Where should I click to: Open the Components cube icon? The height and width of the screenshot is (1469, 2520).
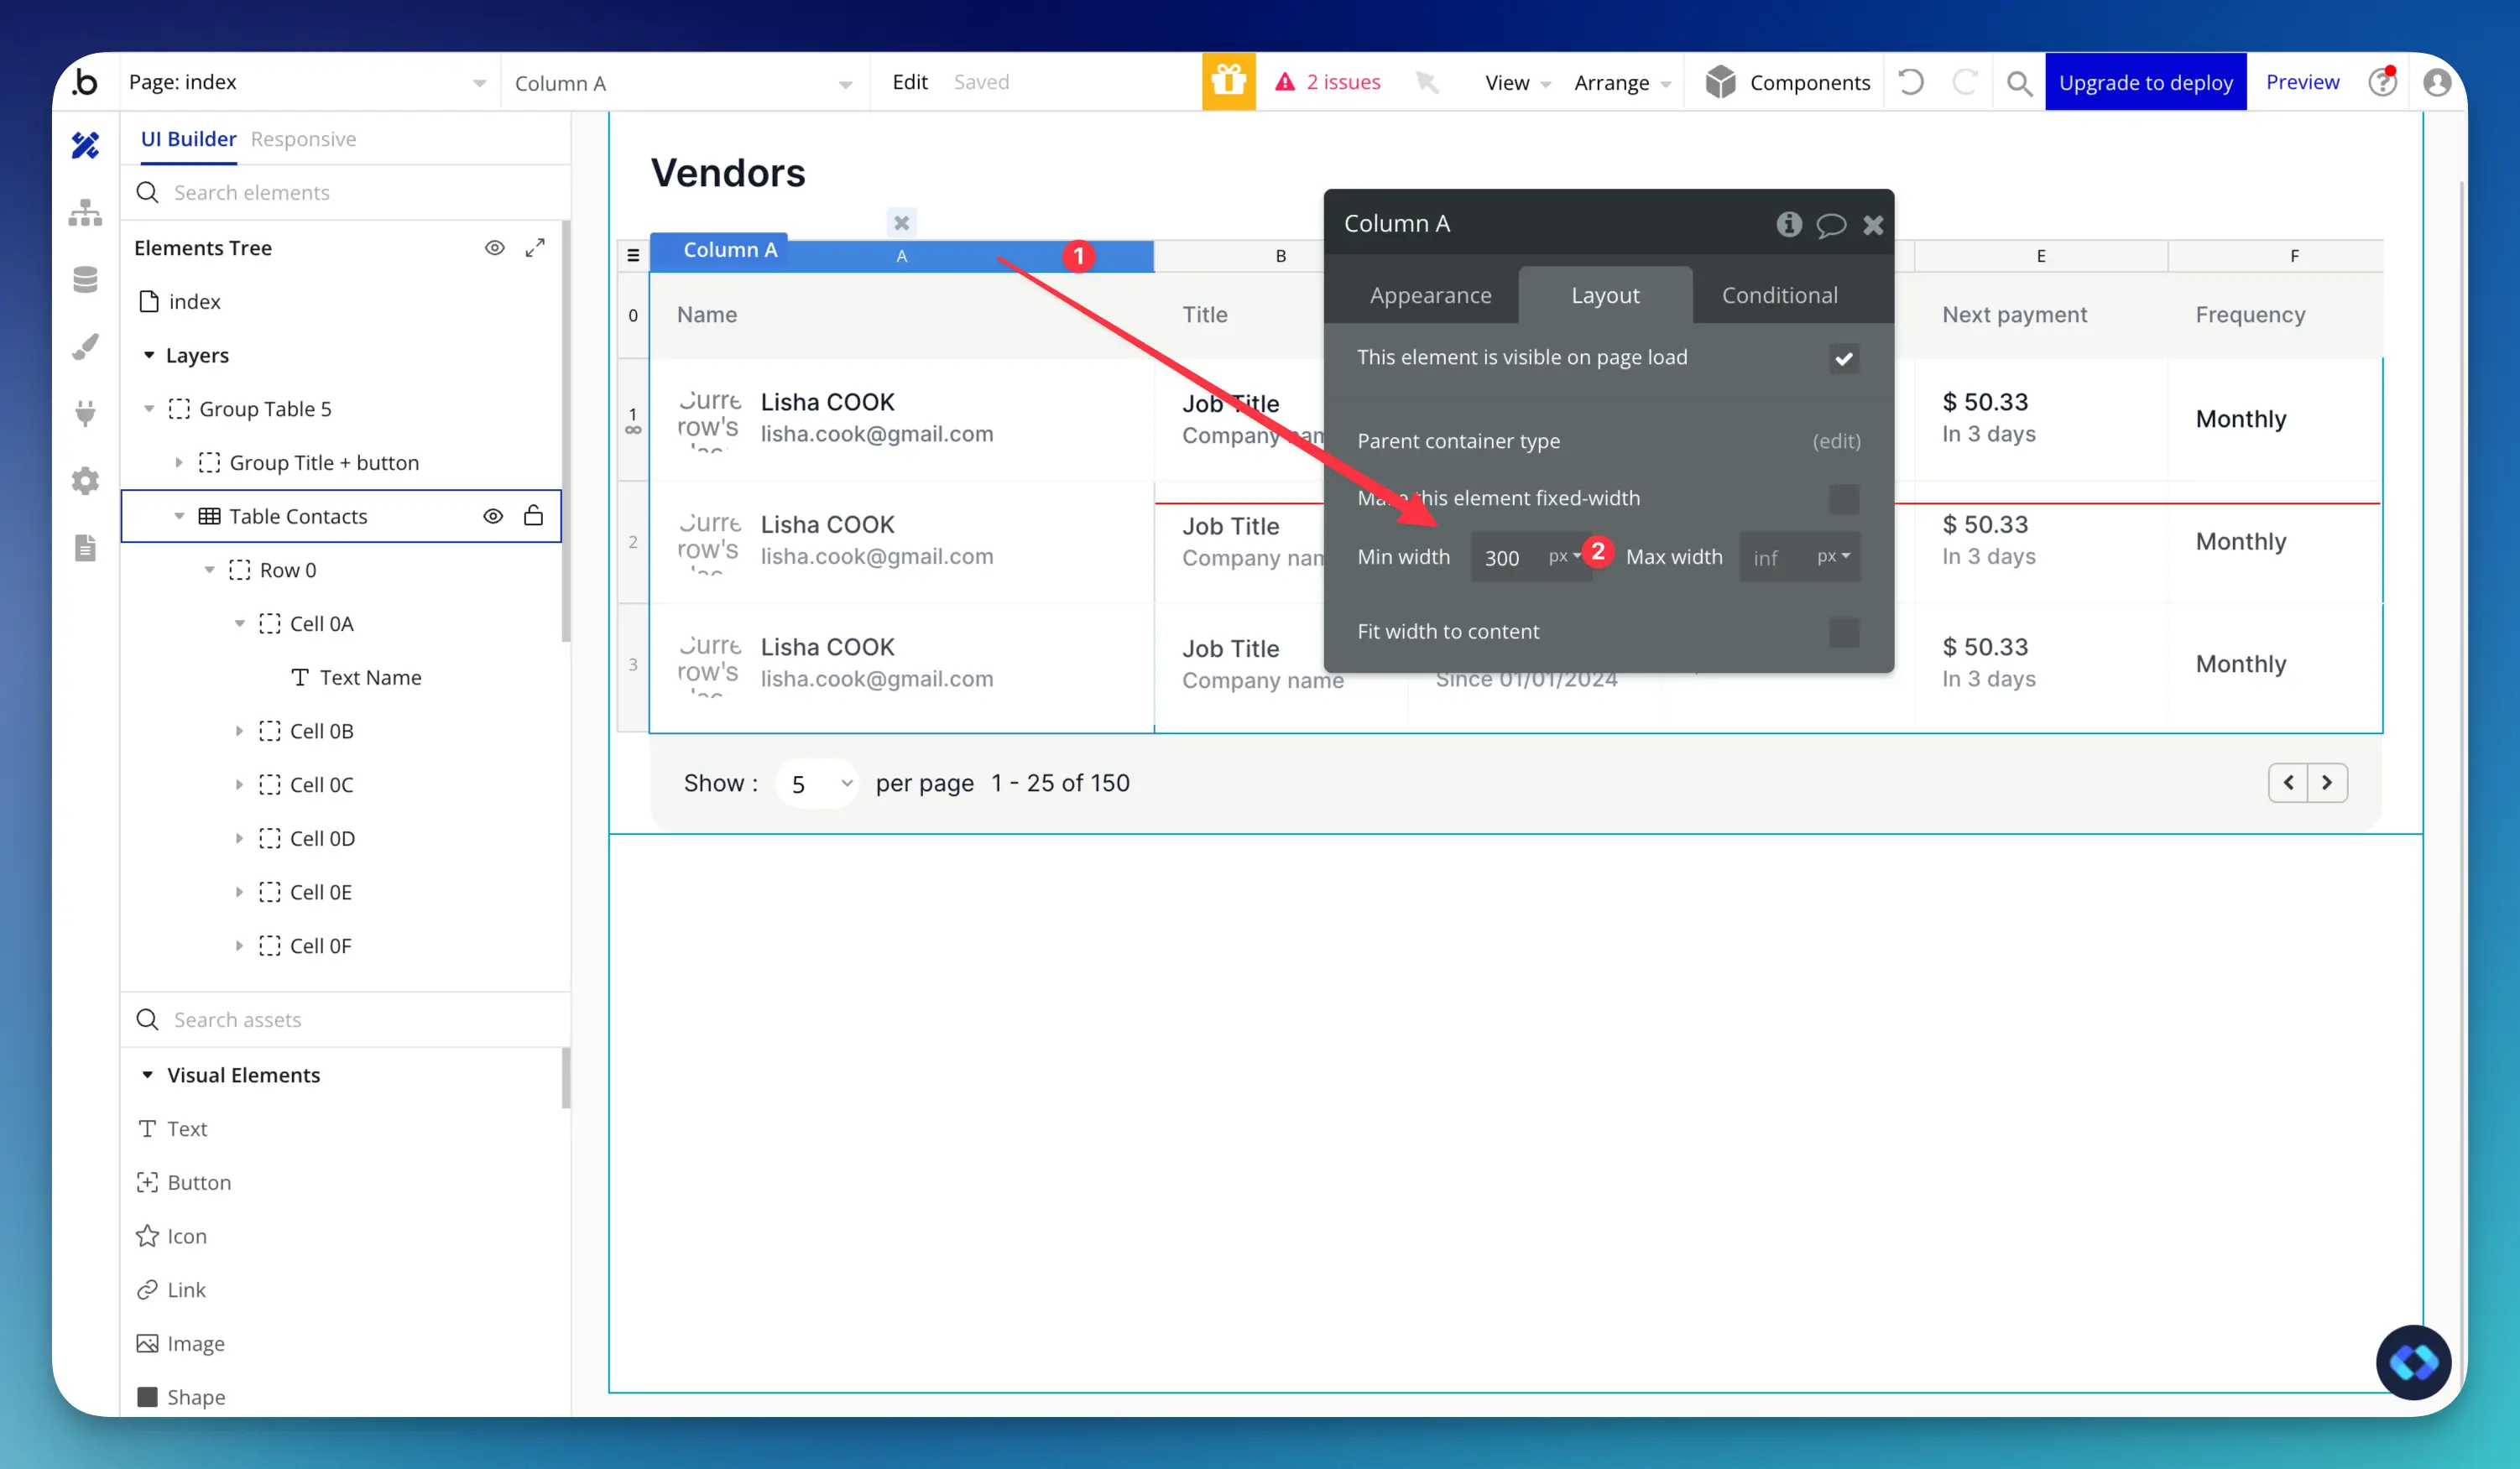[1720, 82]
